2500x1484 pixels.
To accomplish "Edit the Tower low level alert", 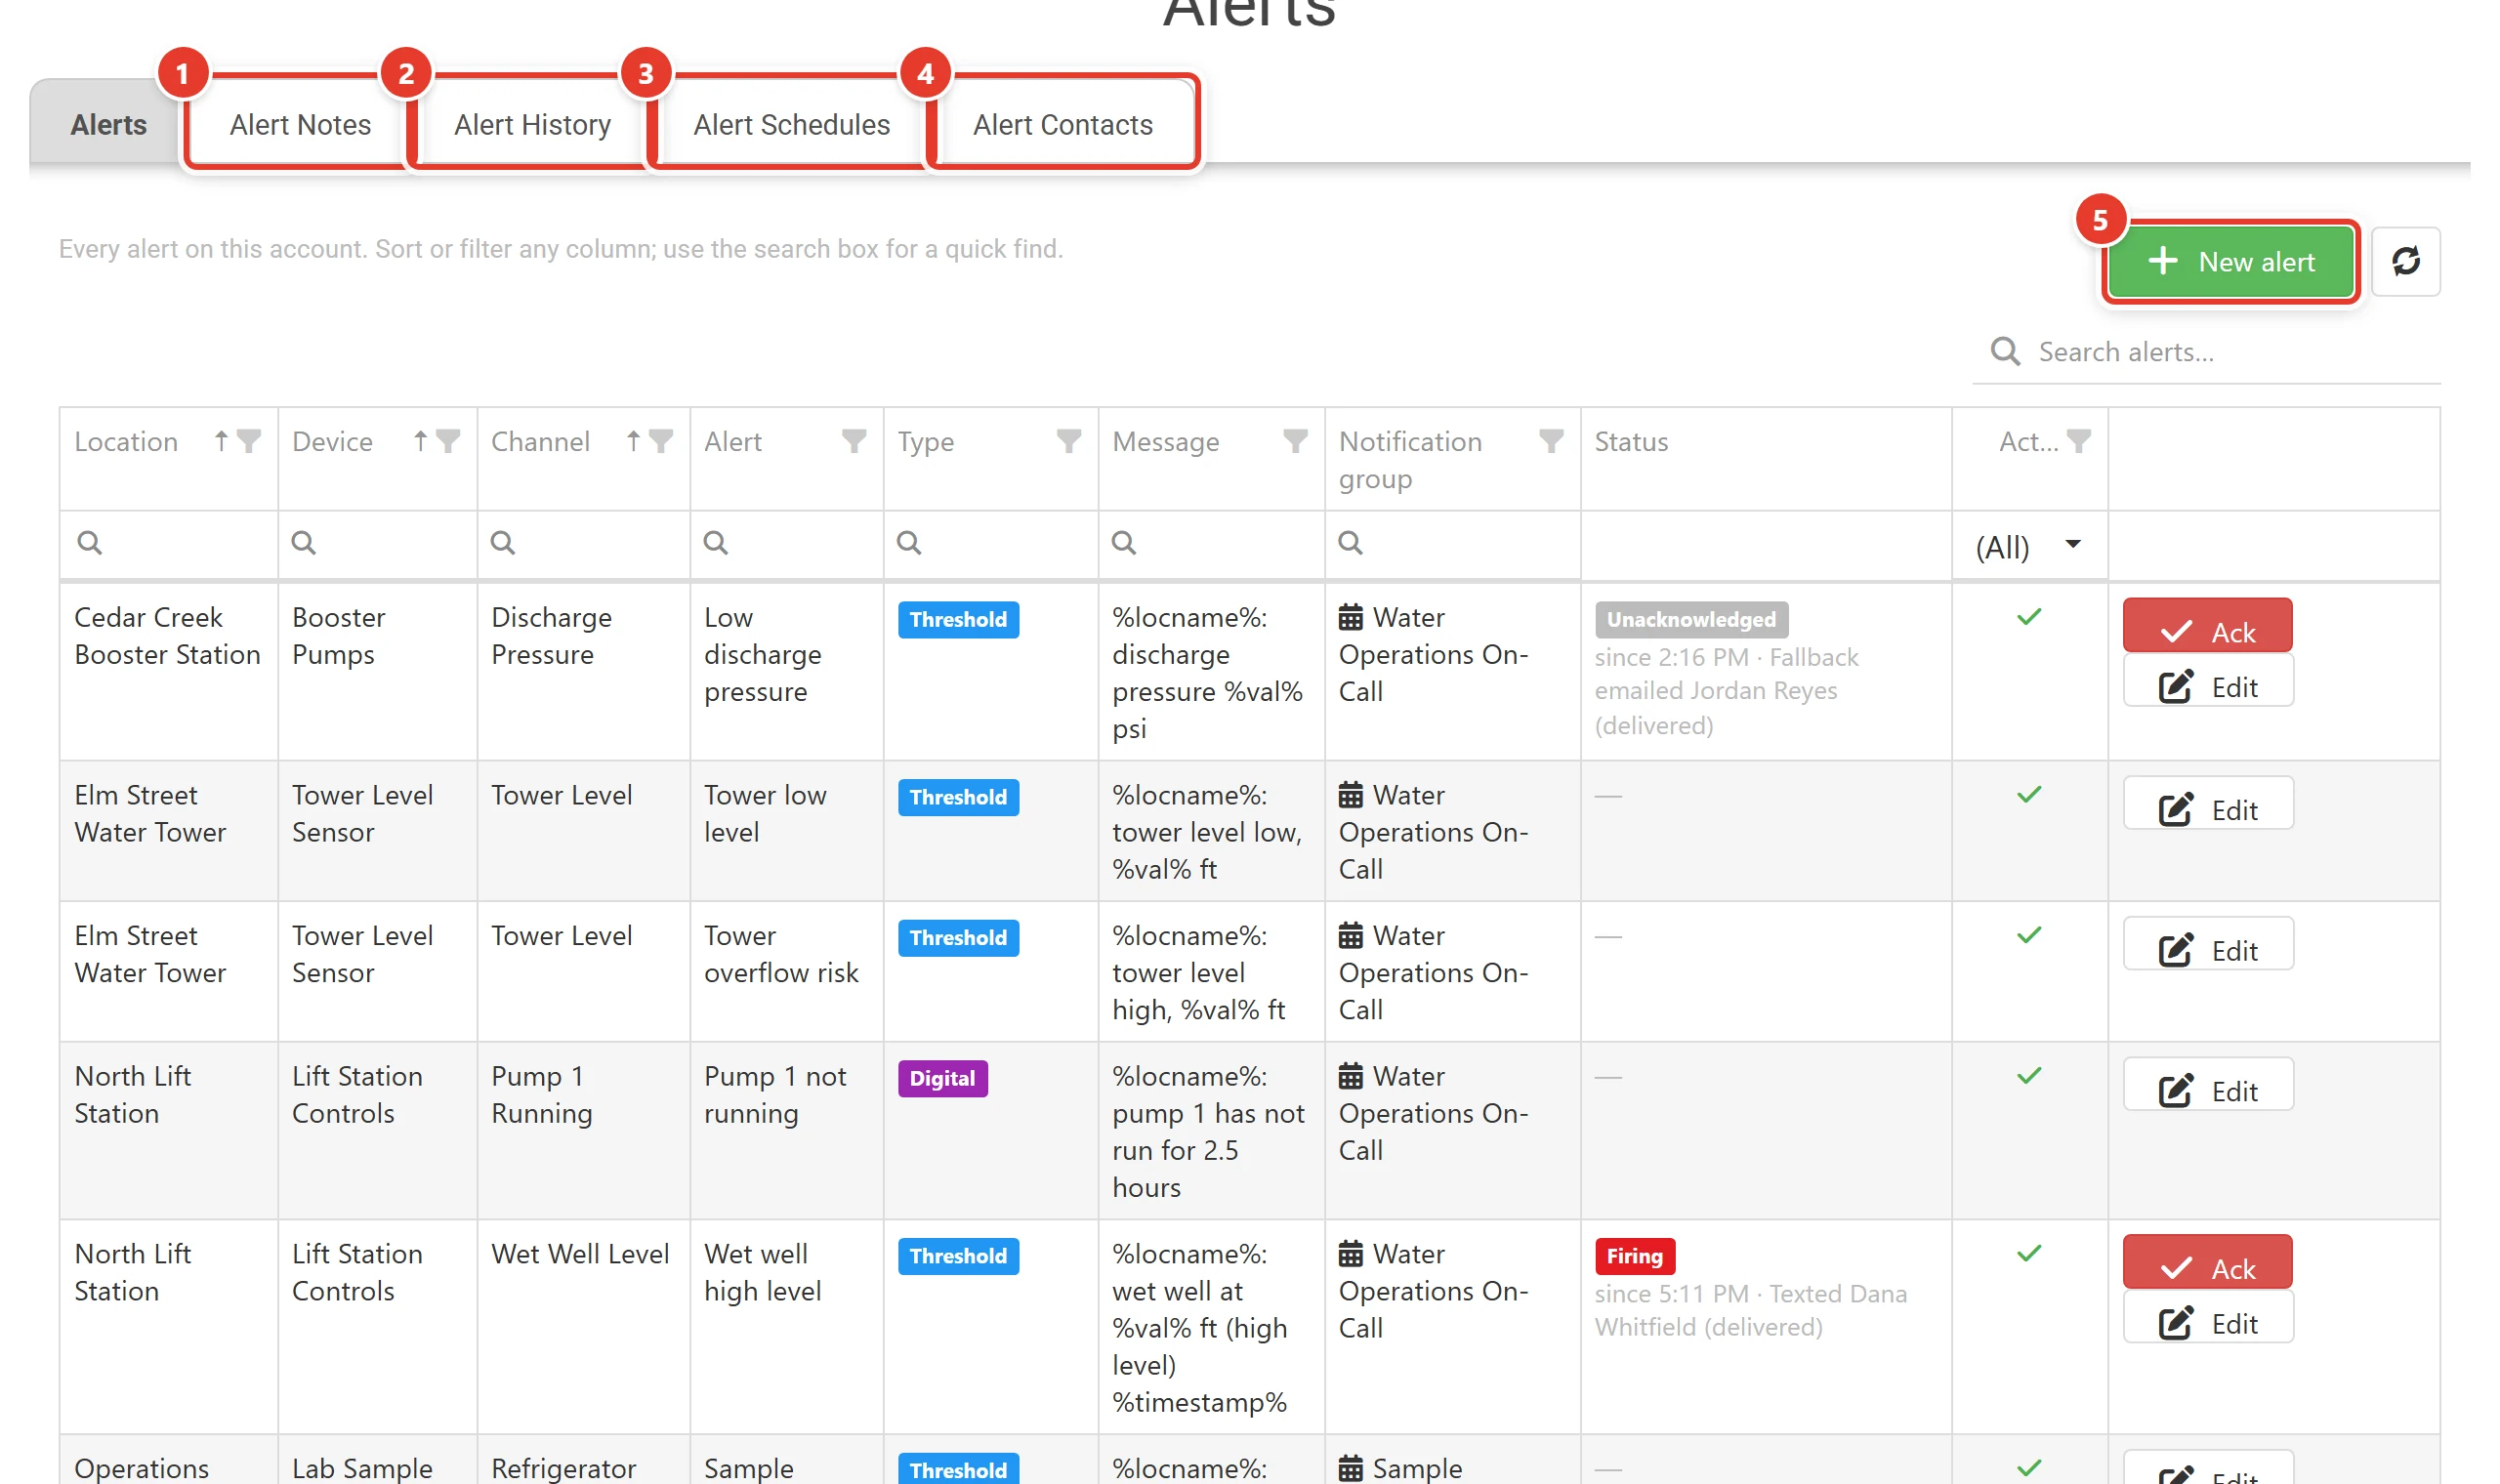I will (x=2207, y=804).
